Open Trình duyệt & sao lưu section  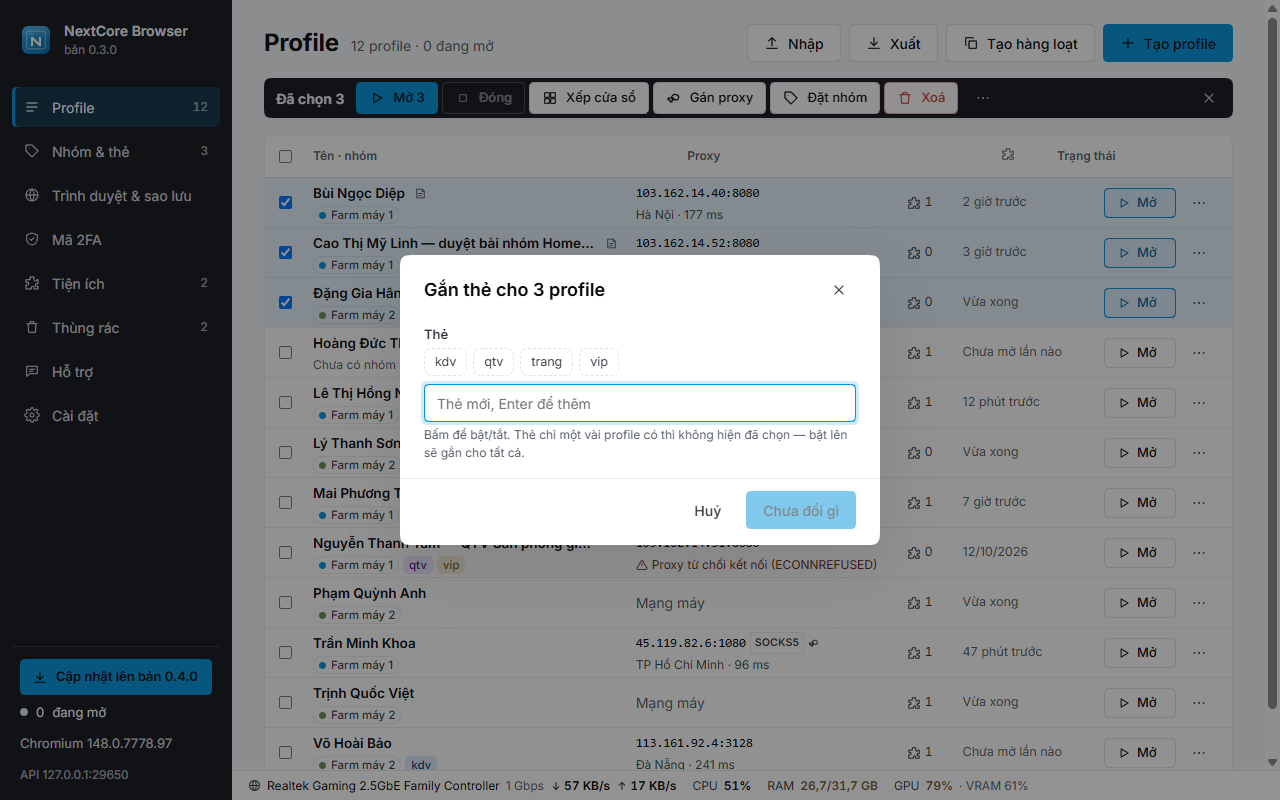tap(116, 195)
